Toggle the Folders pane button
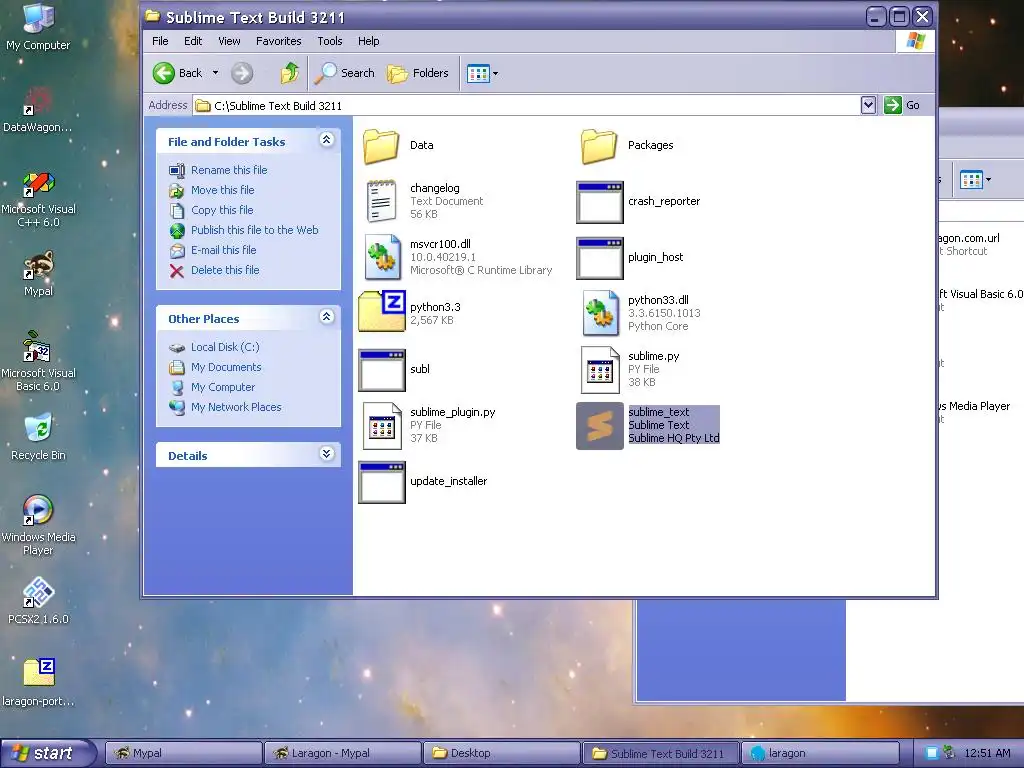Image resolution: width=1024 pixels, height=768 pixels. coord(417,73)
